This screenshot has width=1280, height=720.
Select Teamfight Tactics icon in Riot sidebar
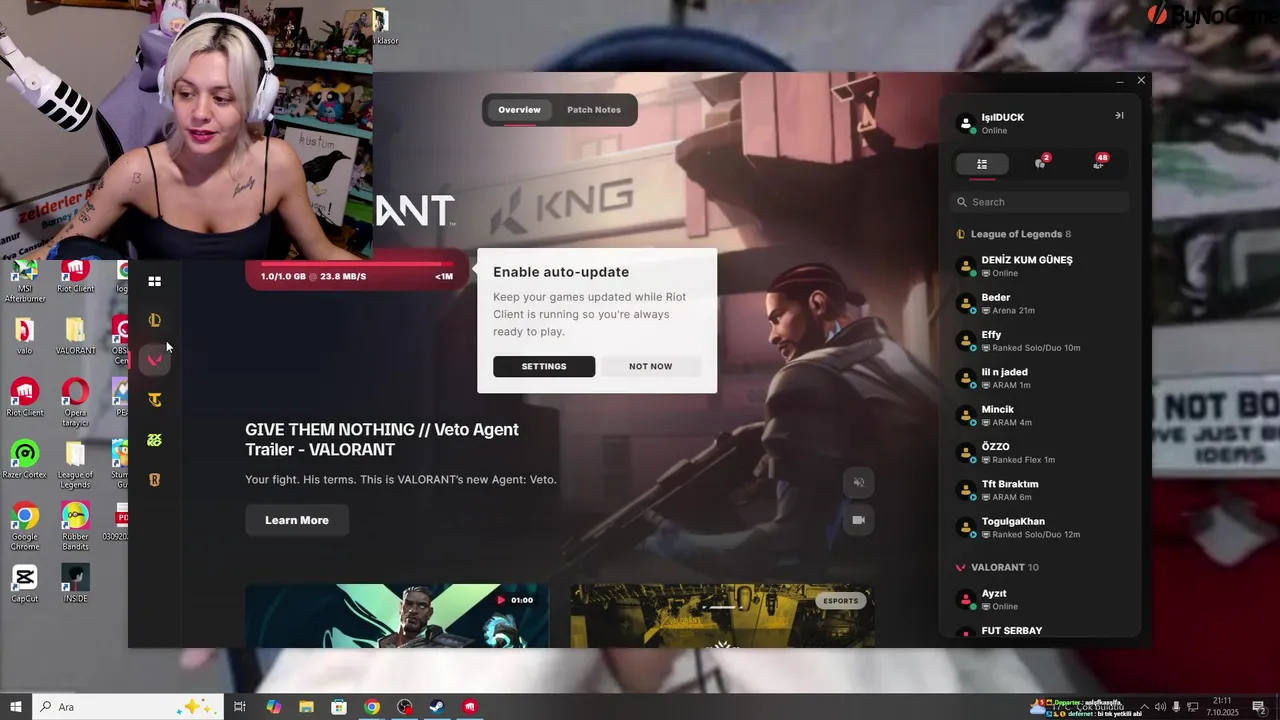[154, 400]
